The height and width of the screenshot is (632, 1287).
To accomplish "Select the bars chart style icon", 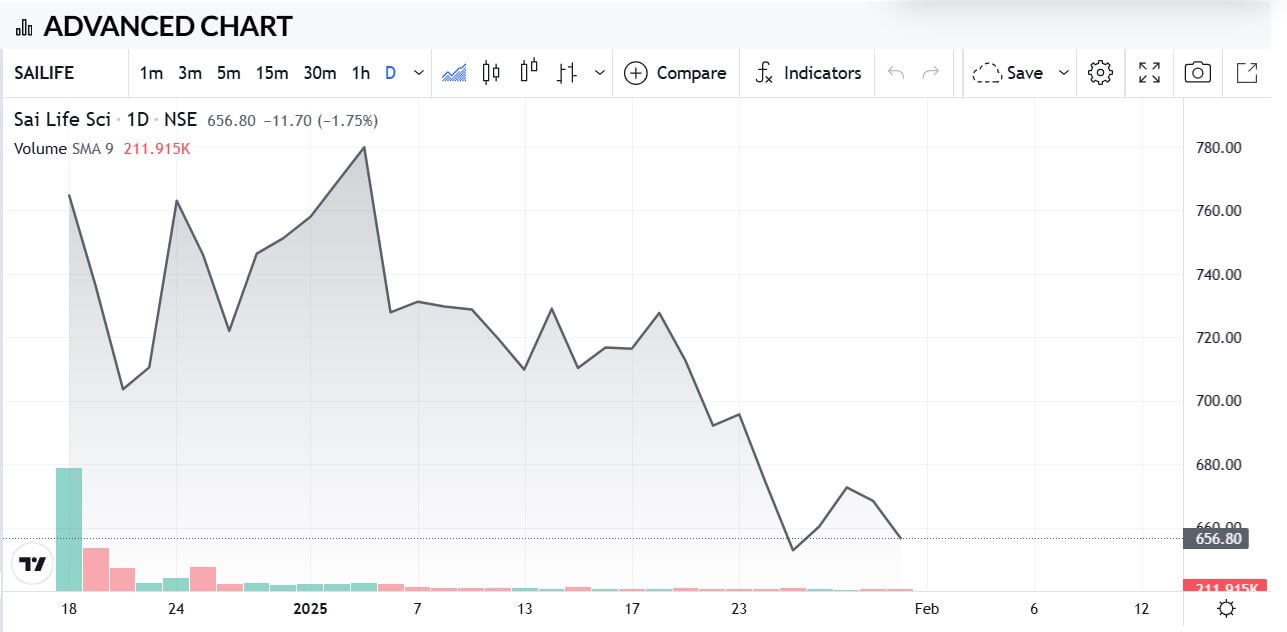I will pos(567,73).
